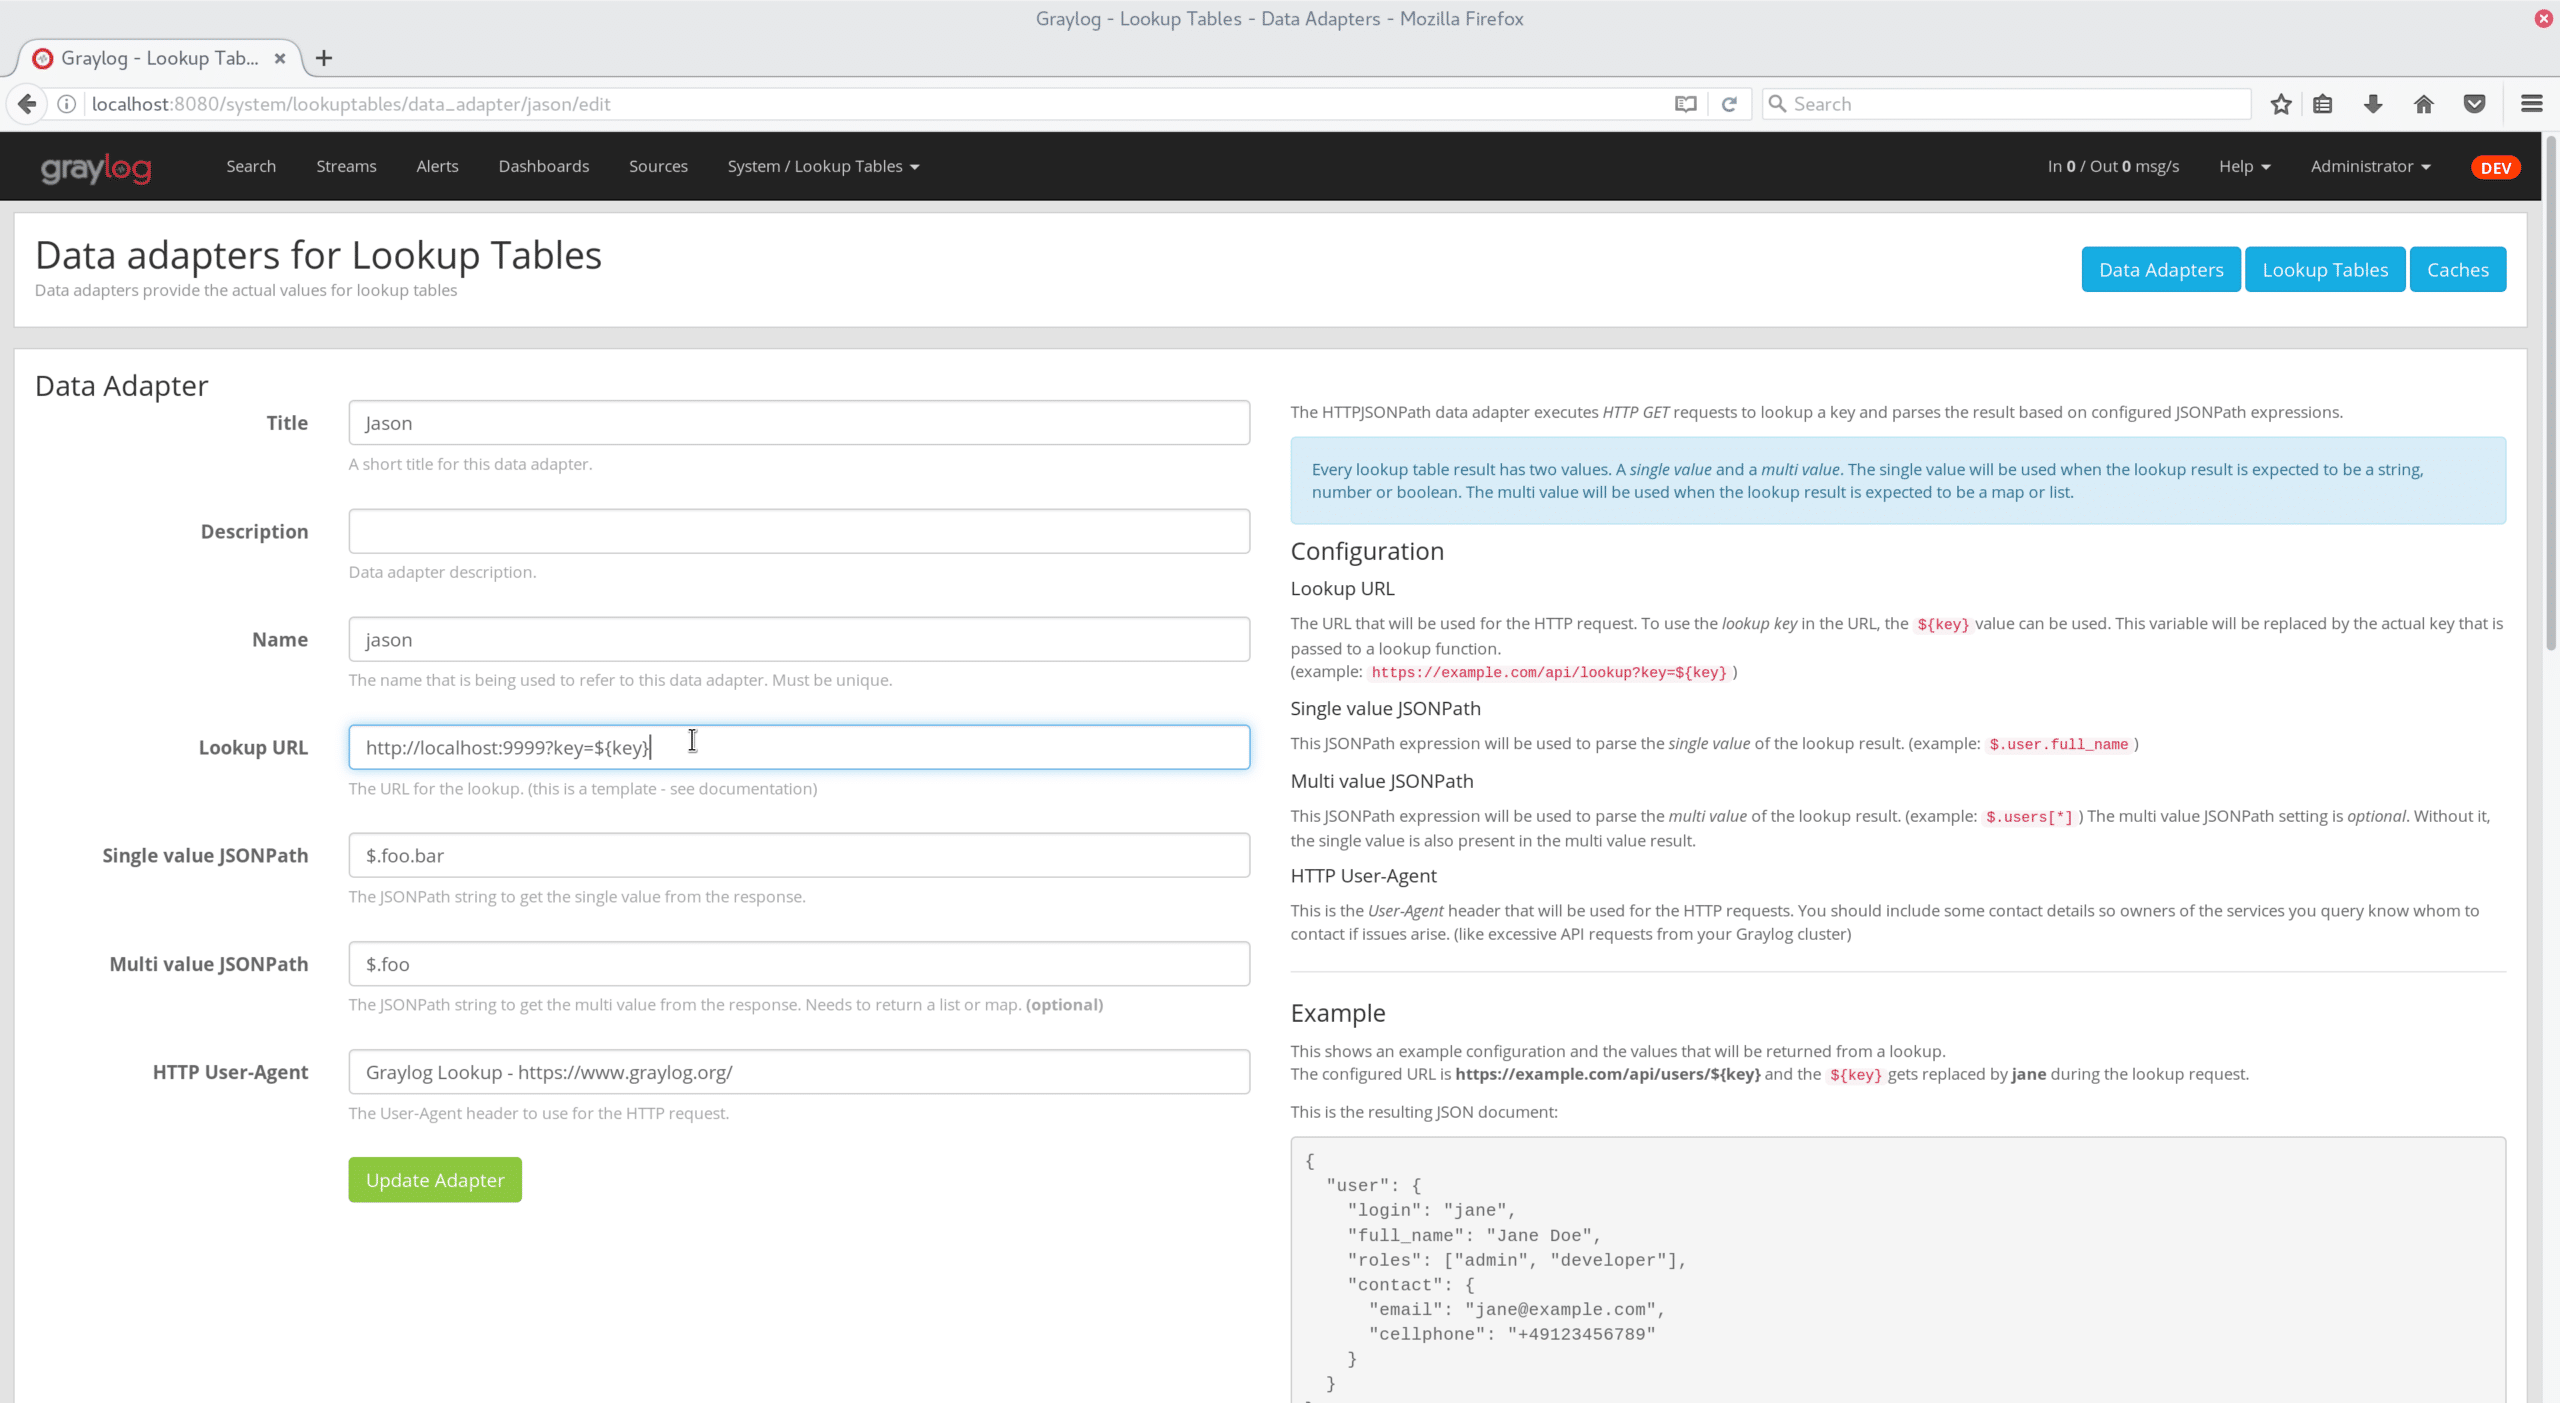The image size is (2560, 1403).
Task: Open the downloads arrow icon
Action: (2373, 104)
